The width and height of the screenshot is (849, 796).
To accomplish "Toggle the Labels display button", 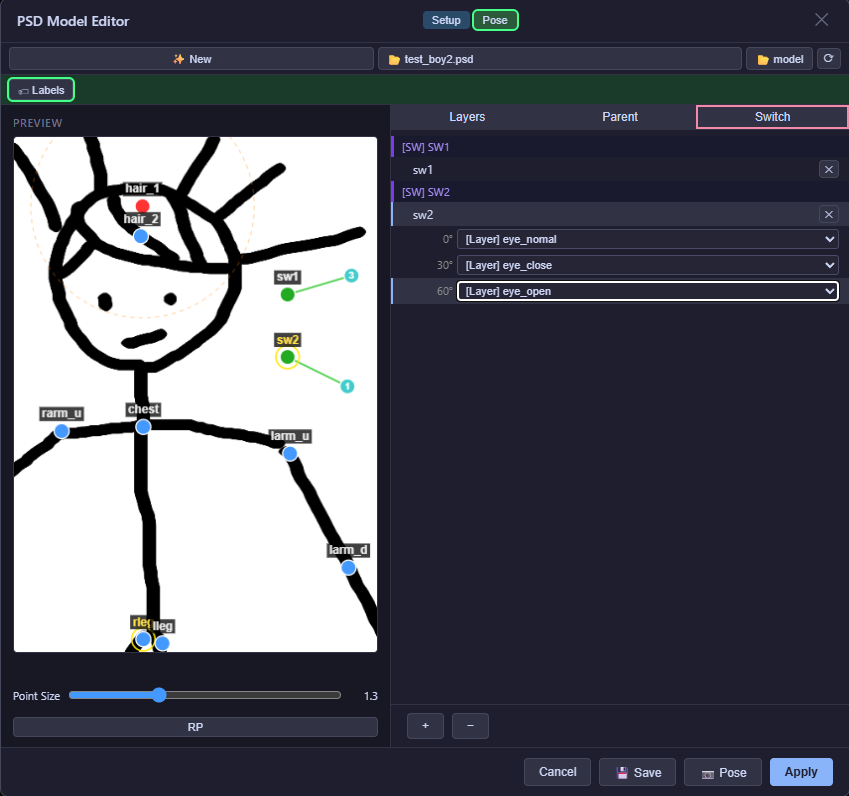I will (x=41, y=90).
